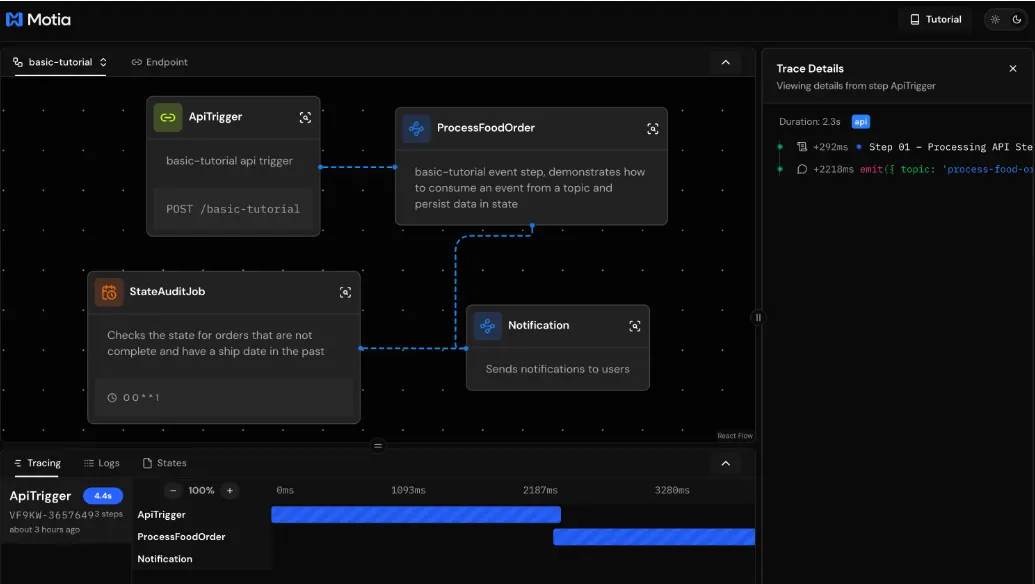
Task: Click the blue icon on the Notification node
Action: [x=487, y=325]
